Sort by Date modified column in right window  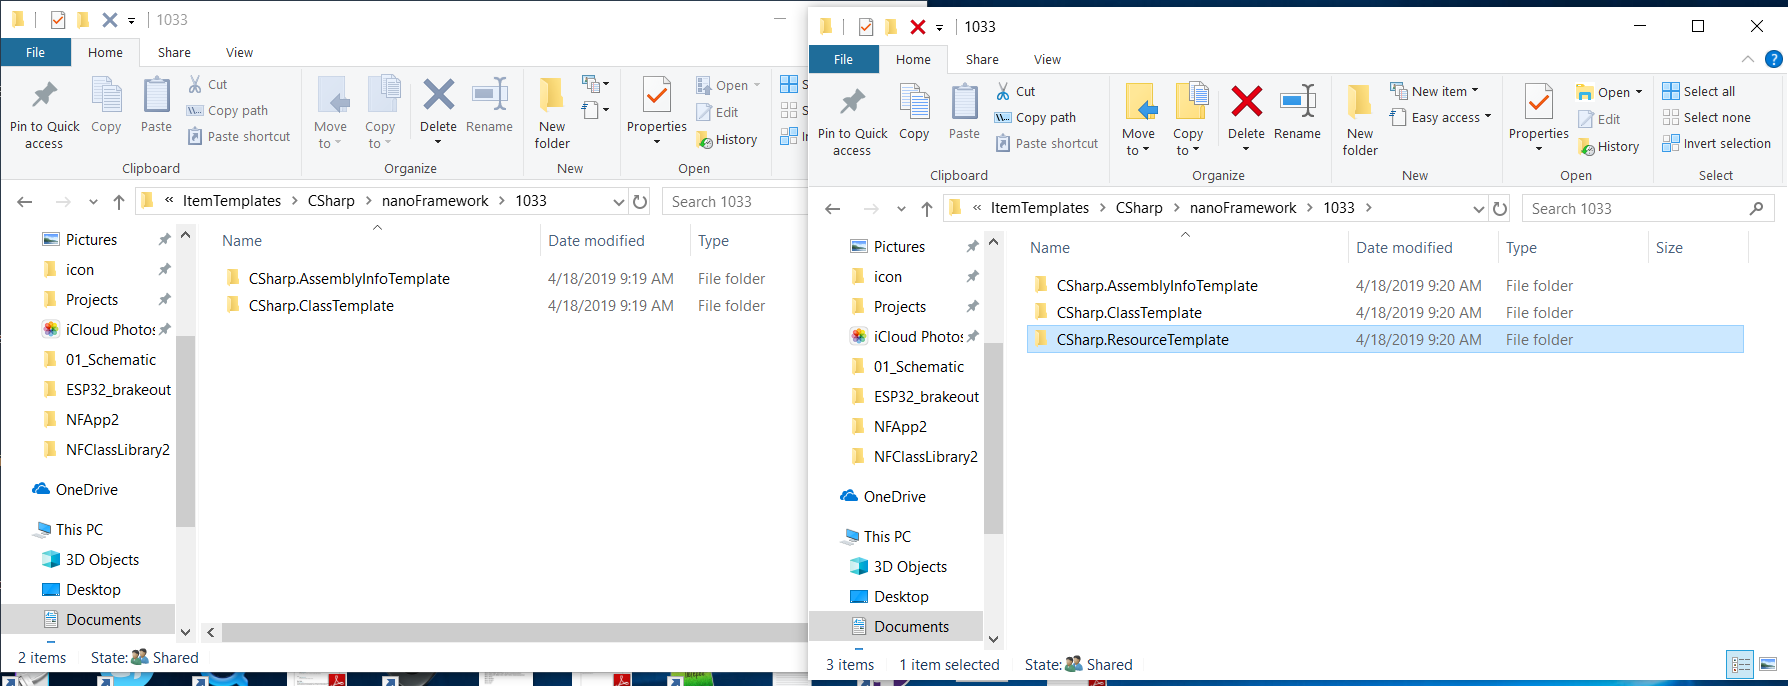pos(1404,248)
